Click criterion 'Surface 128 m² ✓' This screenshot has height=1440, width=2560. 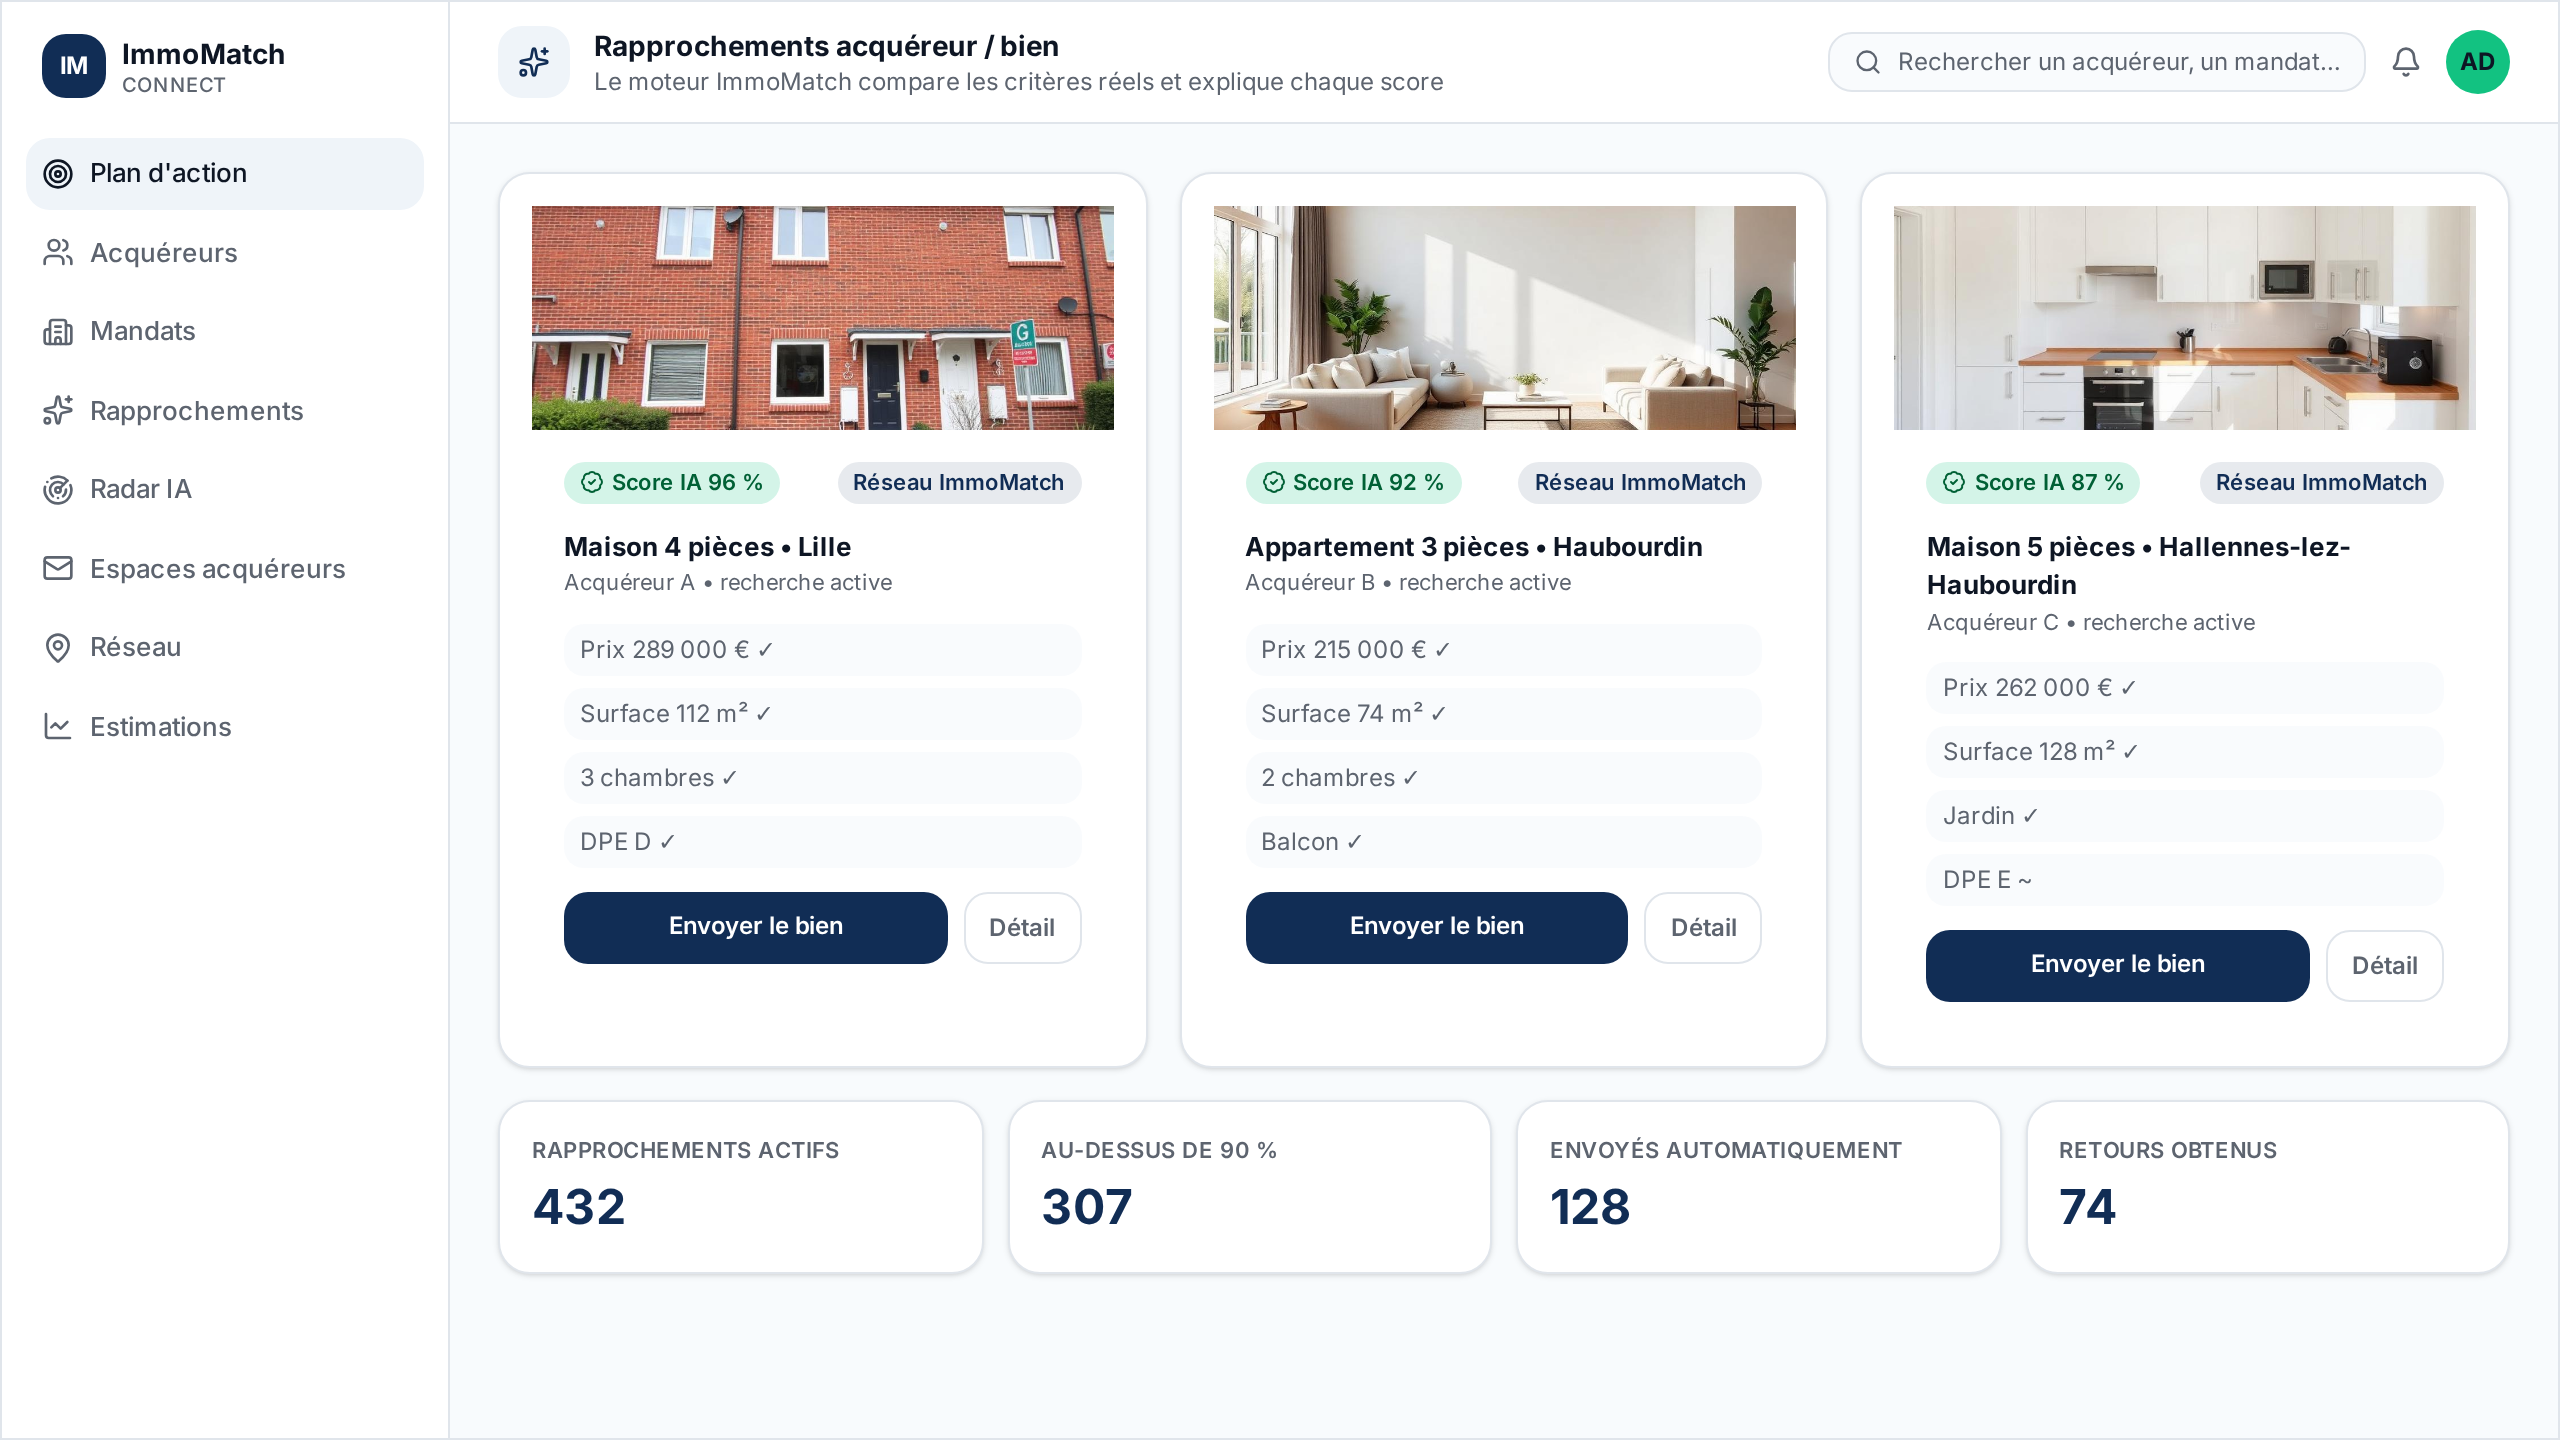click(x=2185, y=752)
